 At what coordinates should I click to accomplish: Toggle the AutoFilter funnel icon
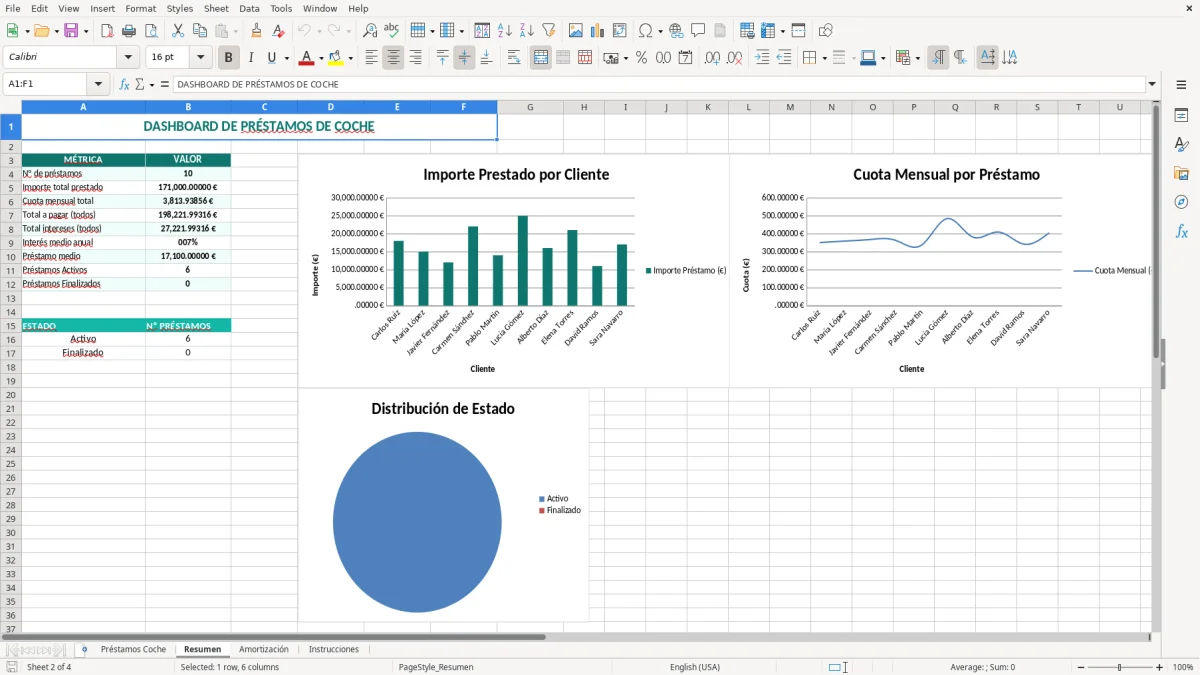coord(549,31)
